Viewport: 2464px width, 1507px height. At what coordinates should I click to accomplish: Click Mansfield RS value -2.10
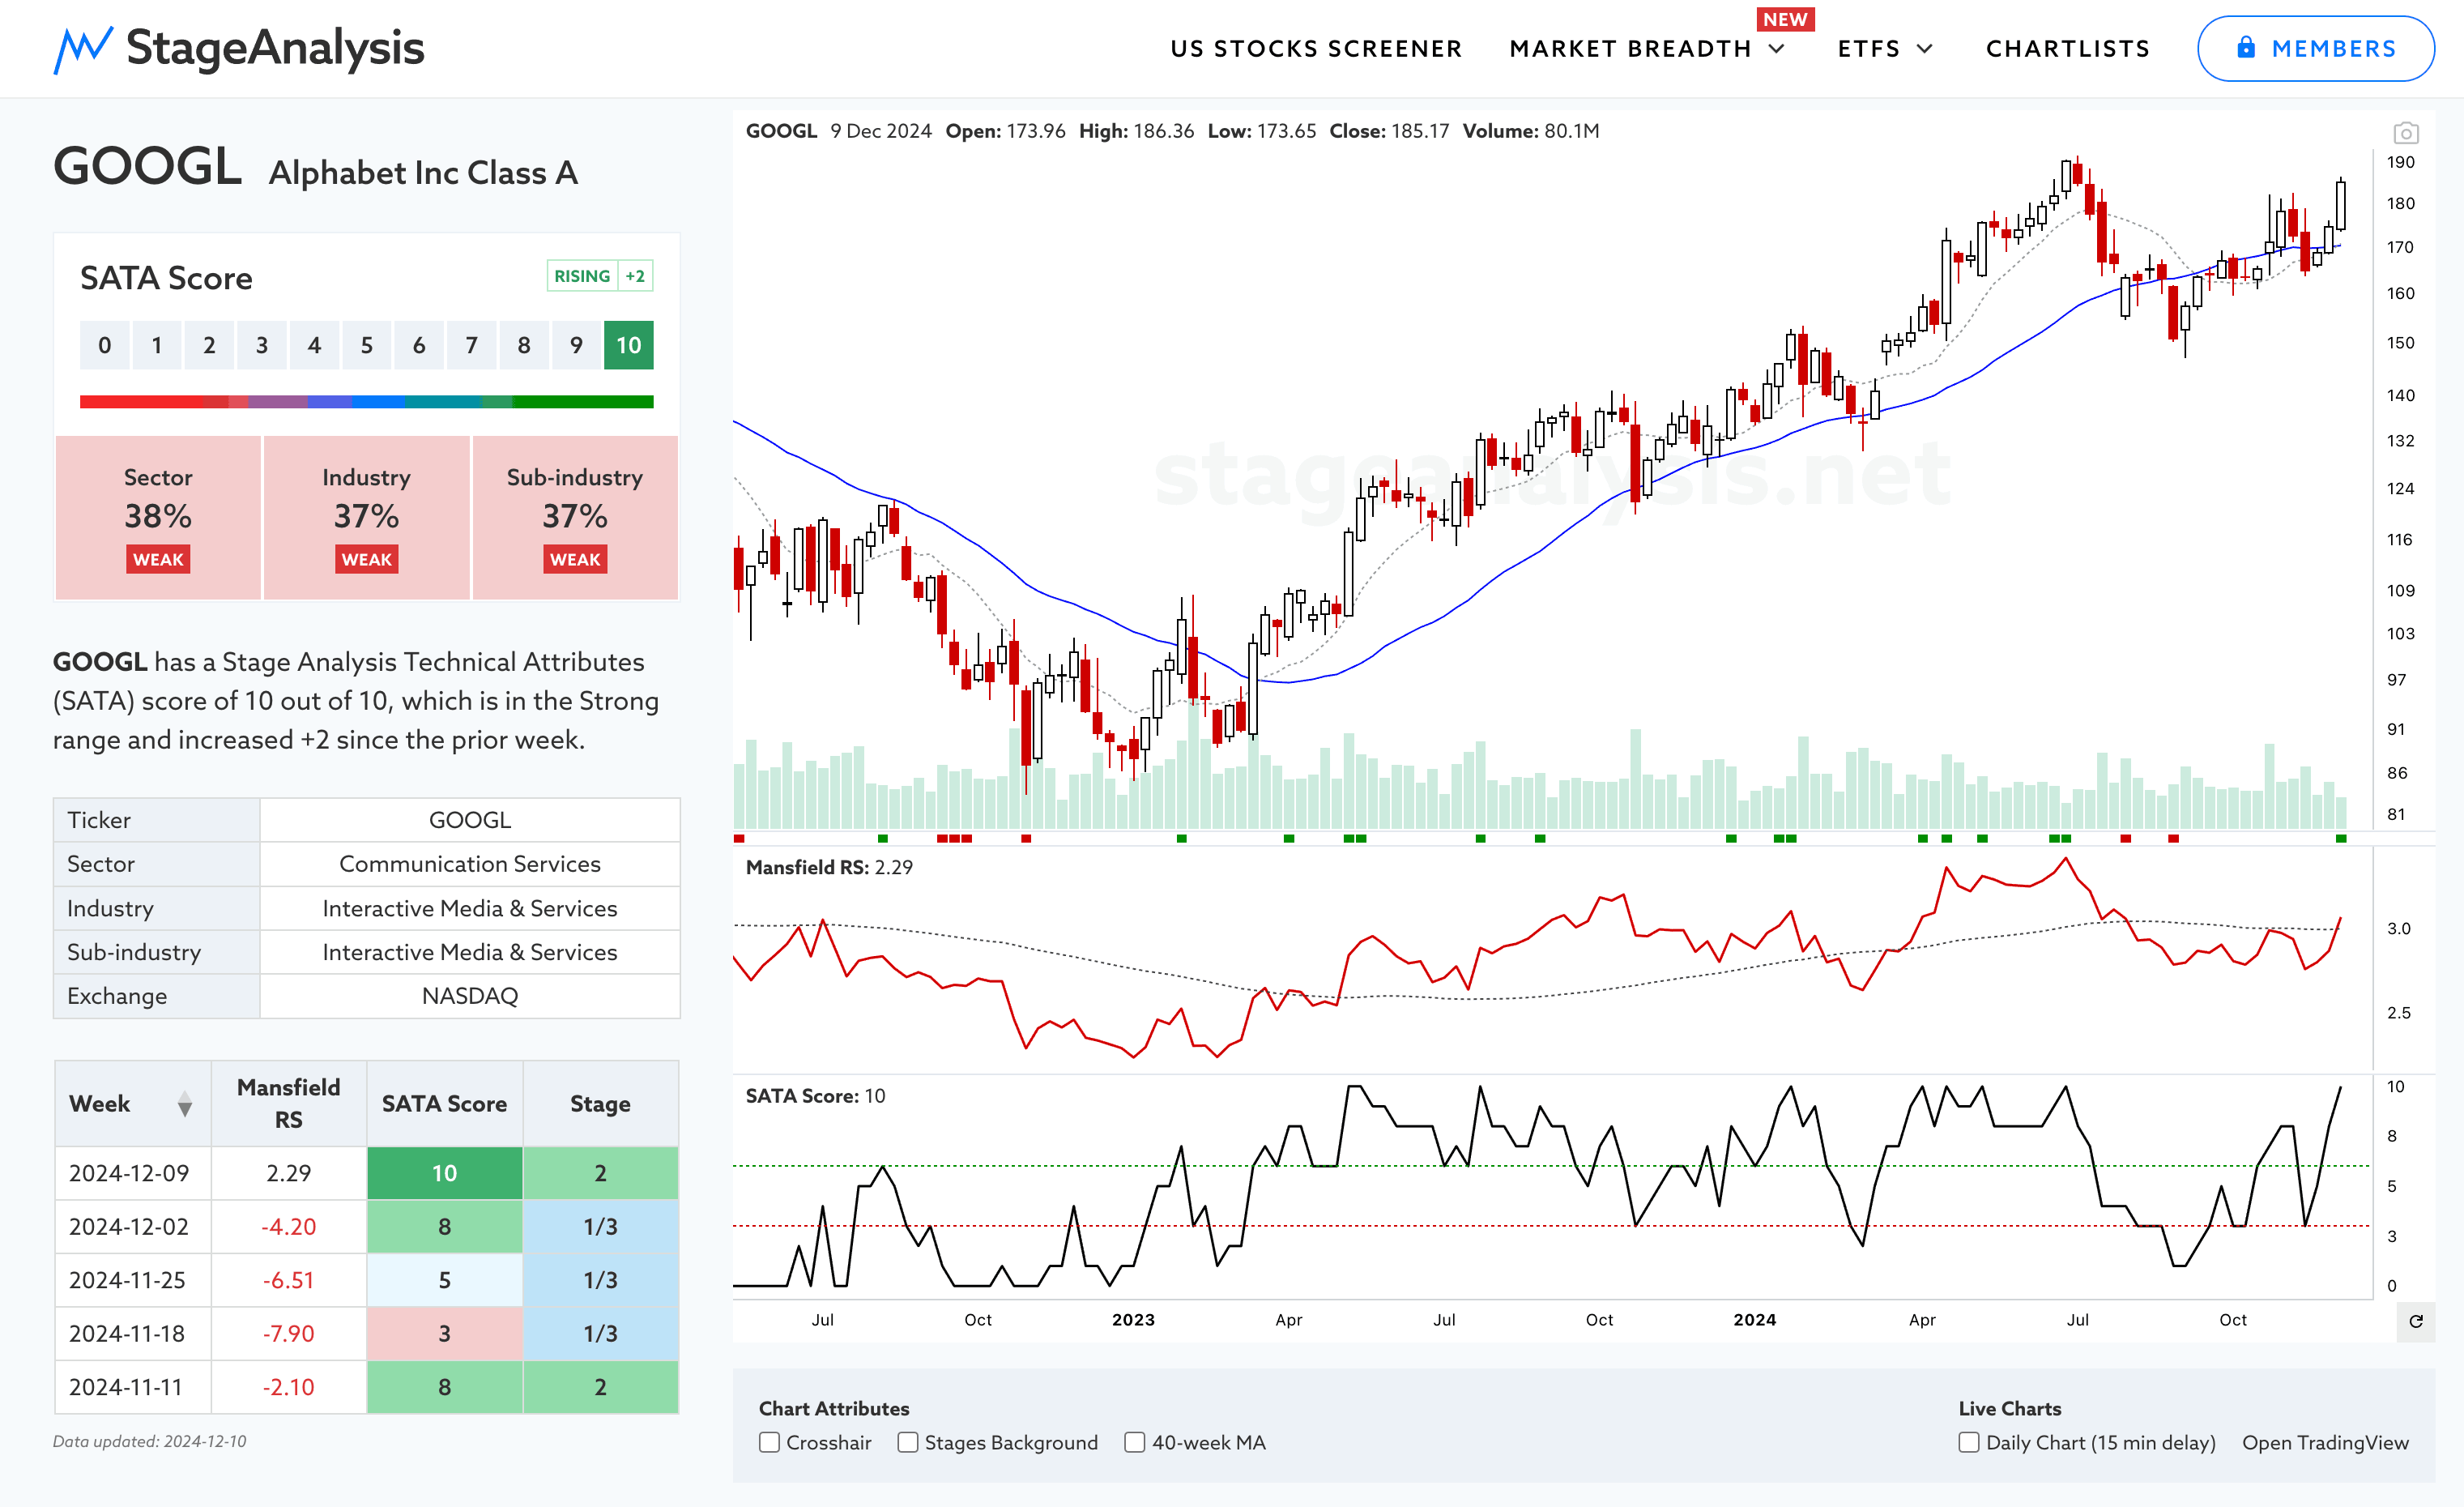click(289, 1387)
